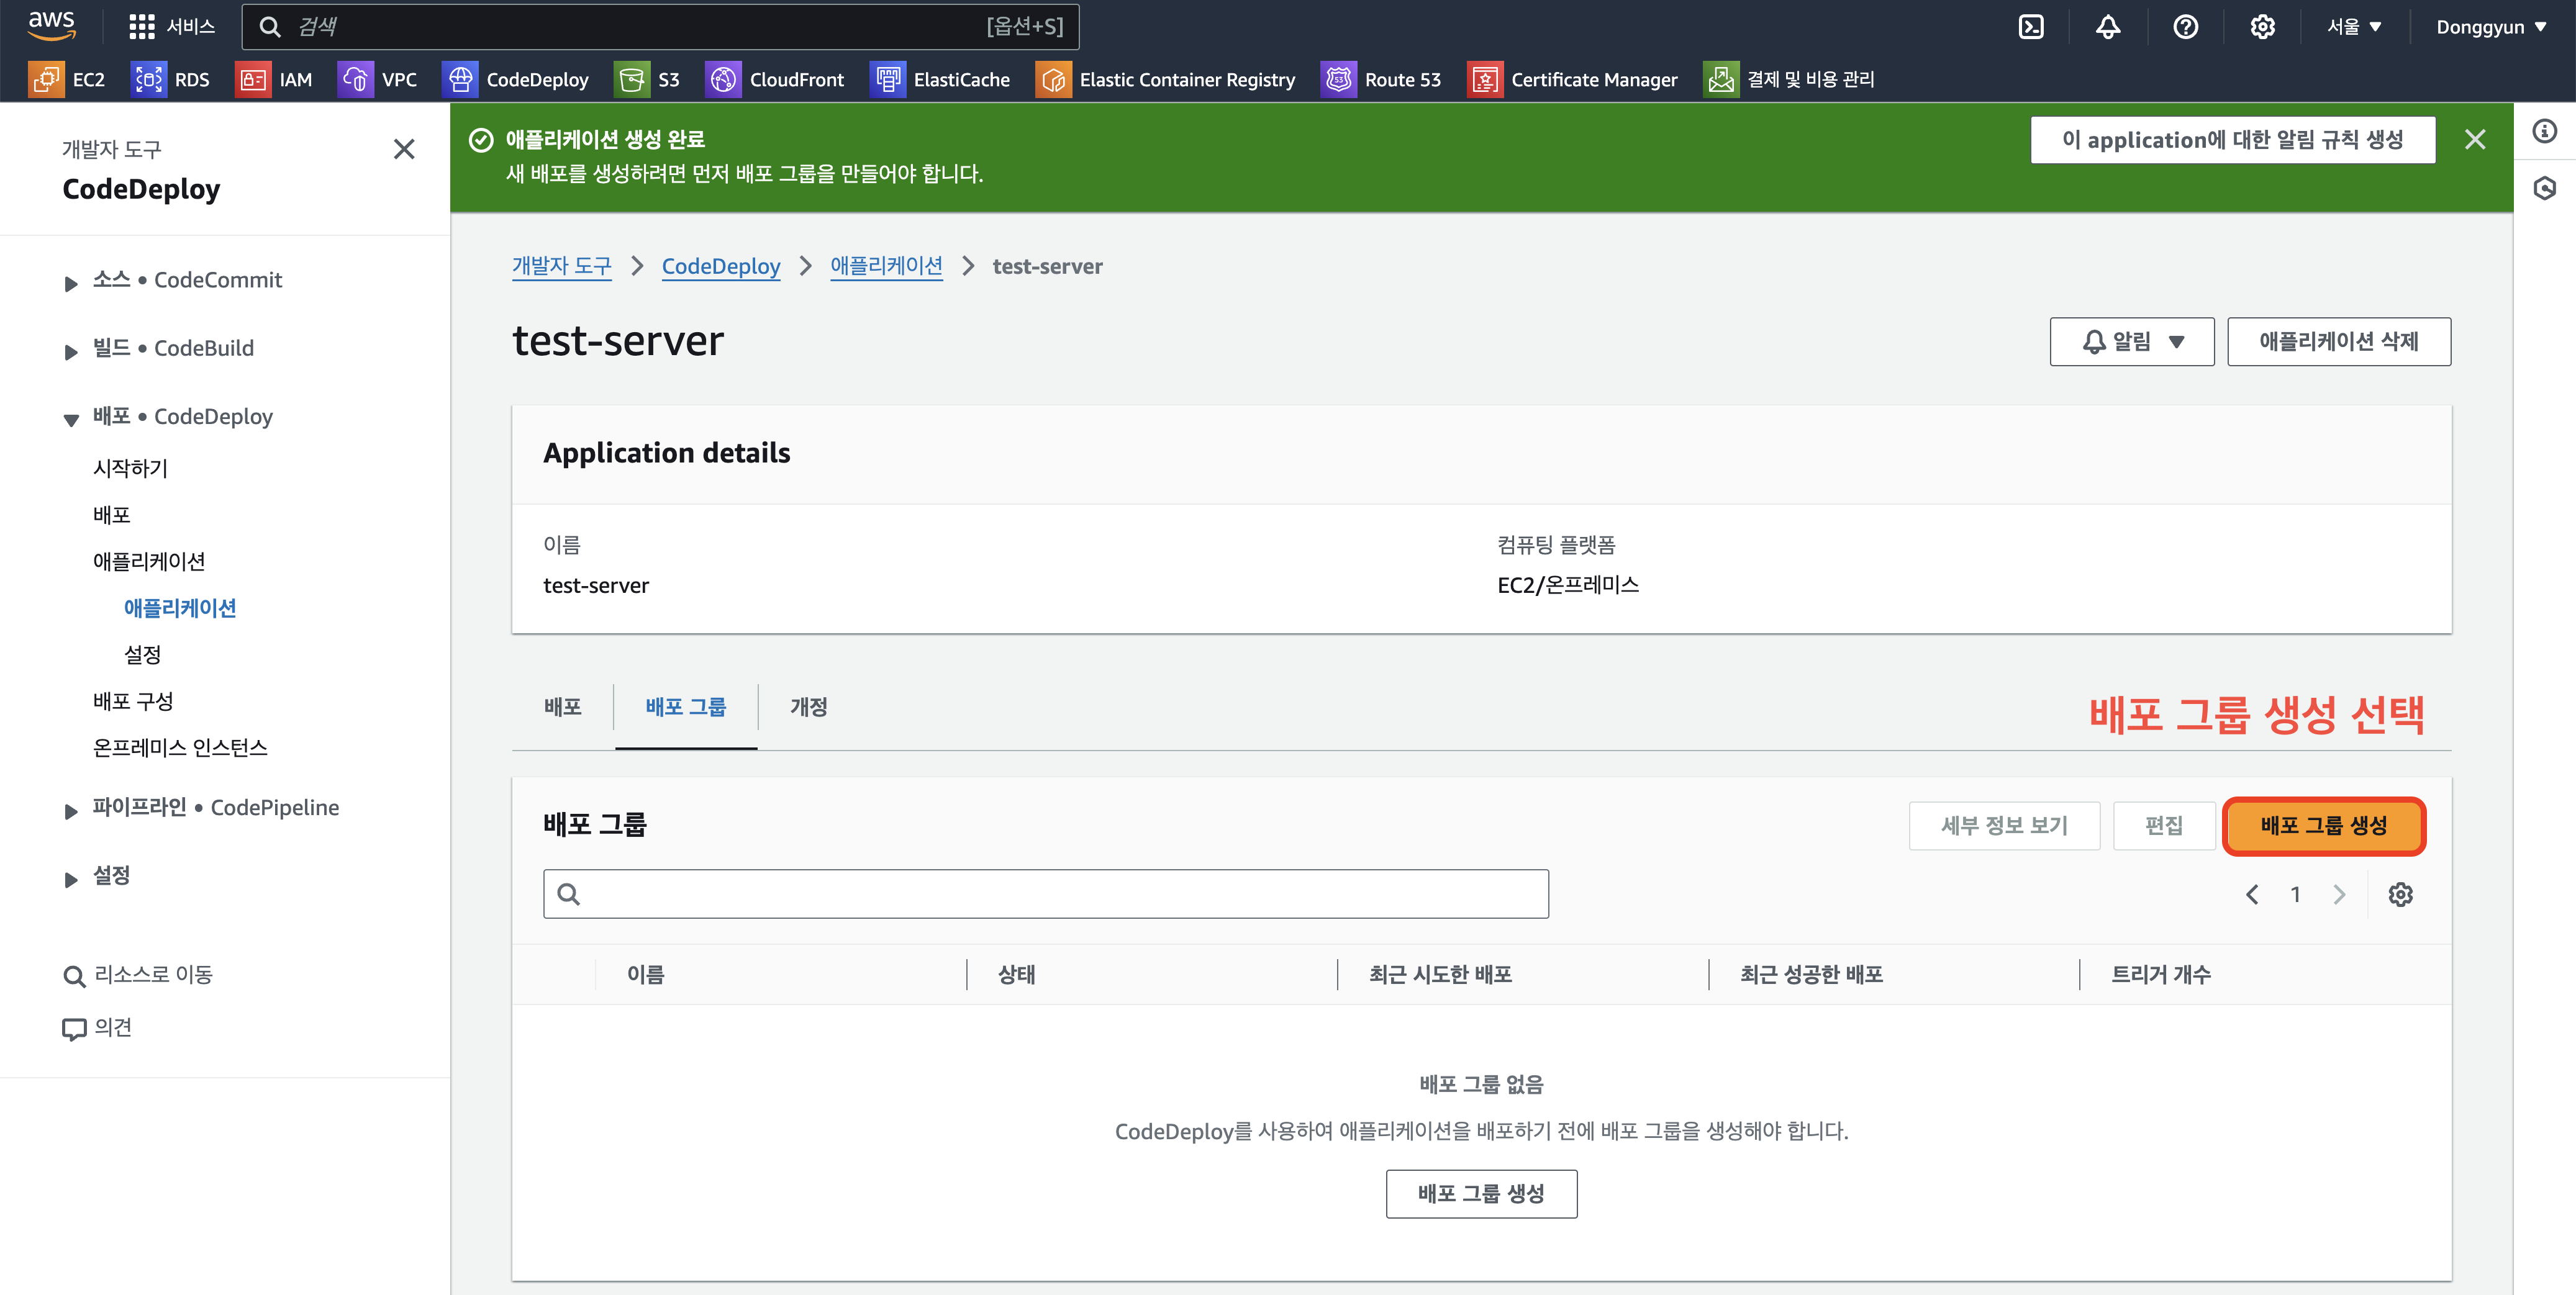This screenshot has width=2576, height=1295.
Task: Collapse the 배포 CodeDeploy section
Action: (71, 419)
